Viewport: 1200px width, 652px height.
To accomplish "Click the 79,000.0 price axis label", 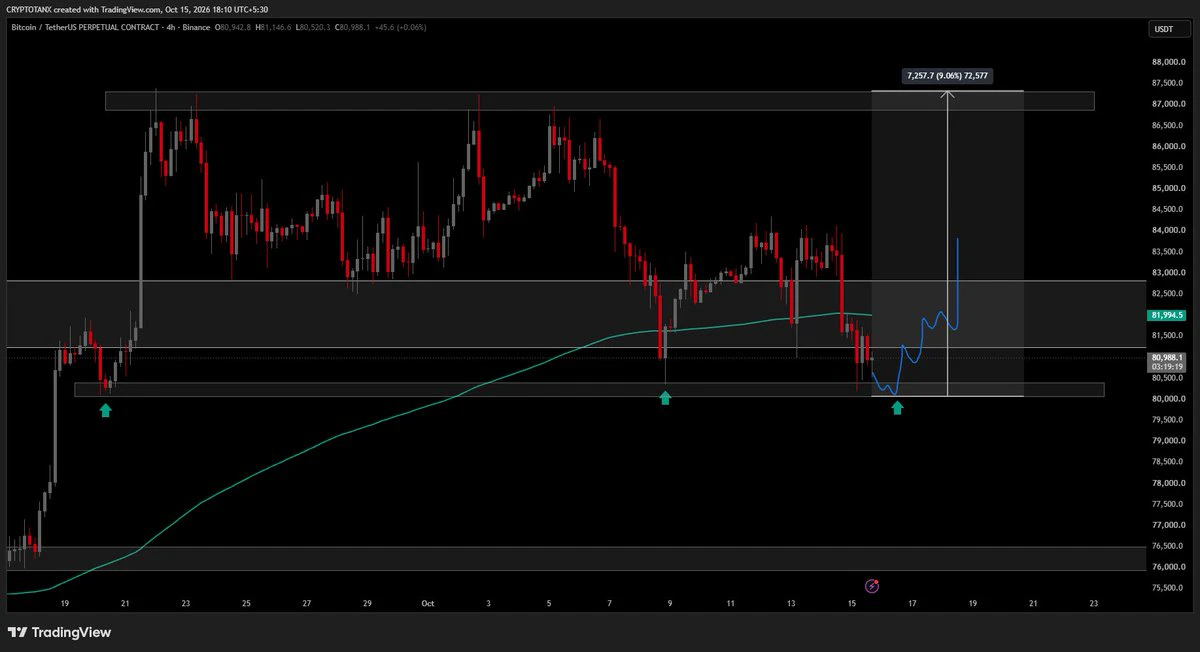I will [x=1168, y=440].
